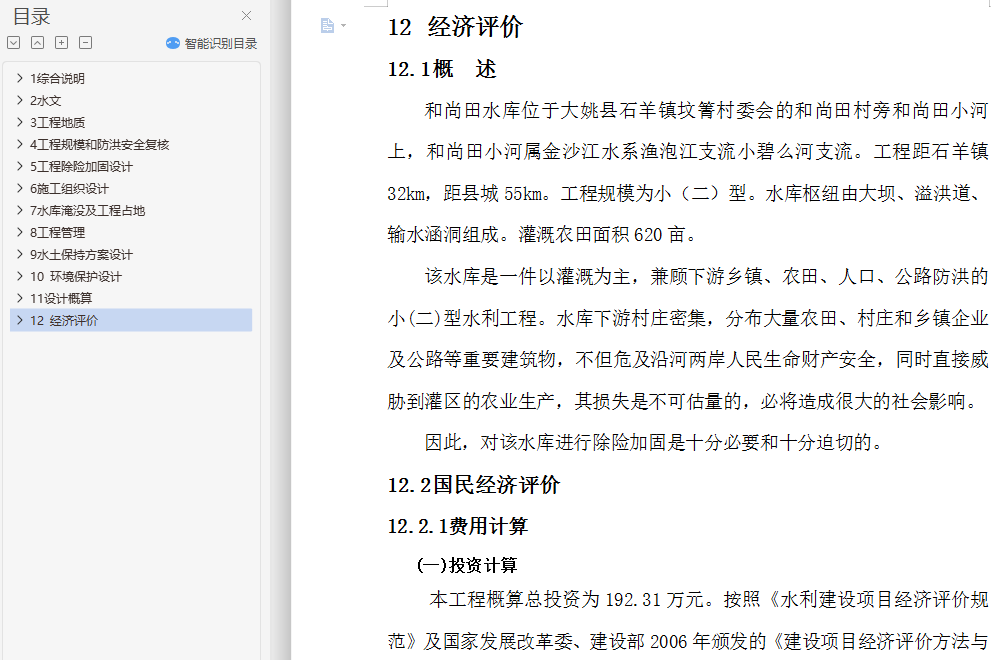The image size is (991, 660).
Task: Go to 3工程地质 in outline
Action: pos(58,123)
